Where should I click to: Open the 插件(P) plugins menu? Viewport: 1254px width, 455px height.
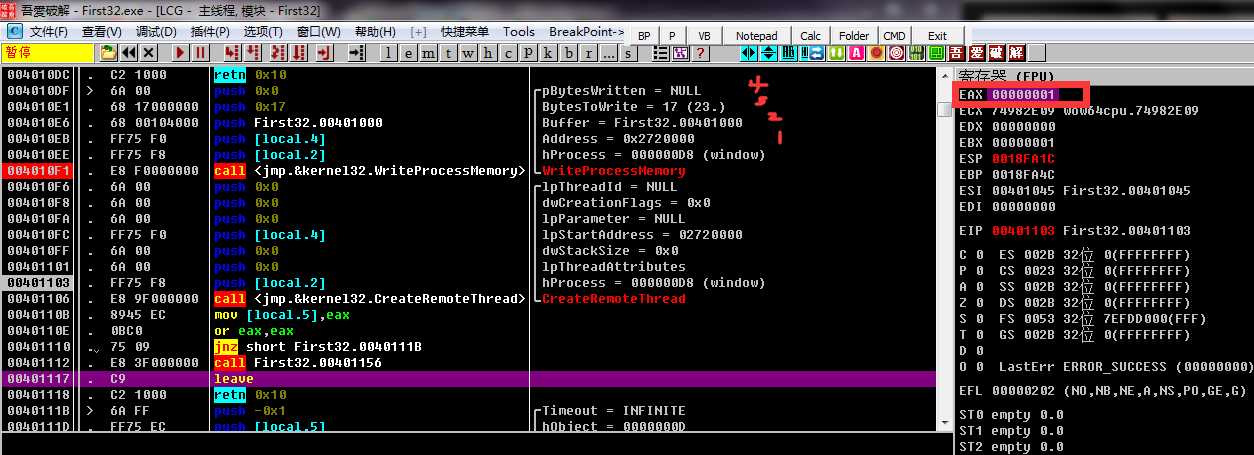coord(210,32)
